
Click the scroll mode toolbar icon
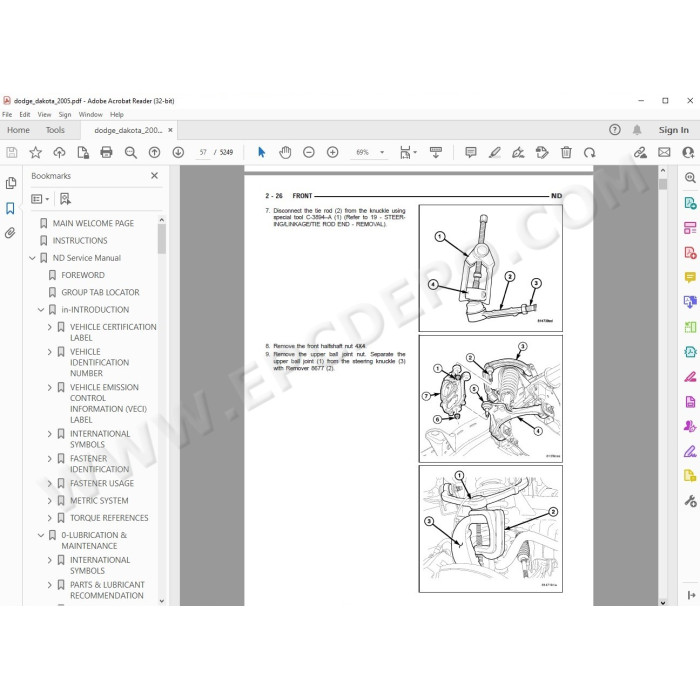point(436,153)
